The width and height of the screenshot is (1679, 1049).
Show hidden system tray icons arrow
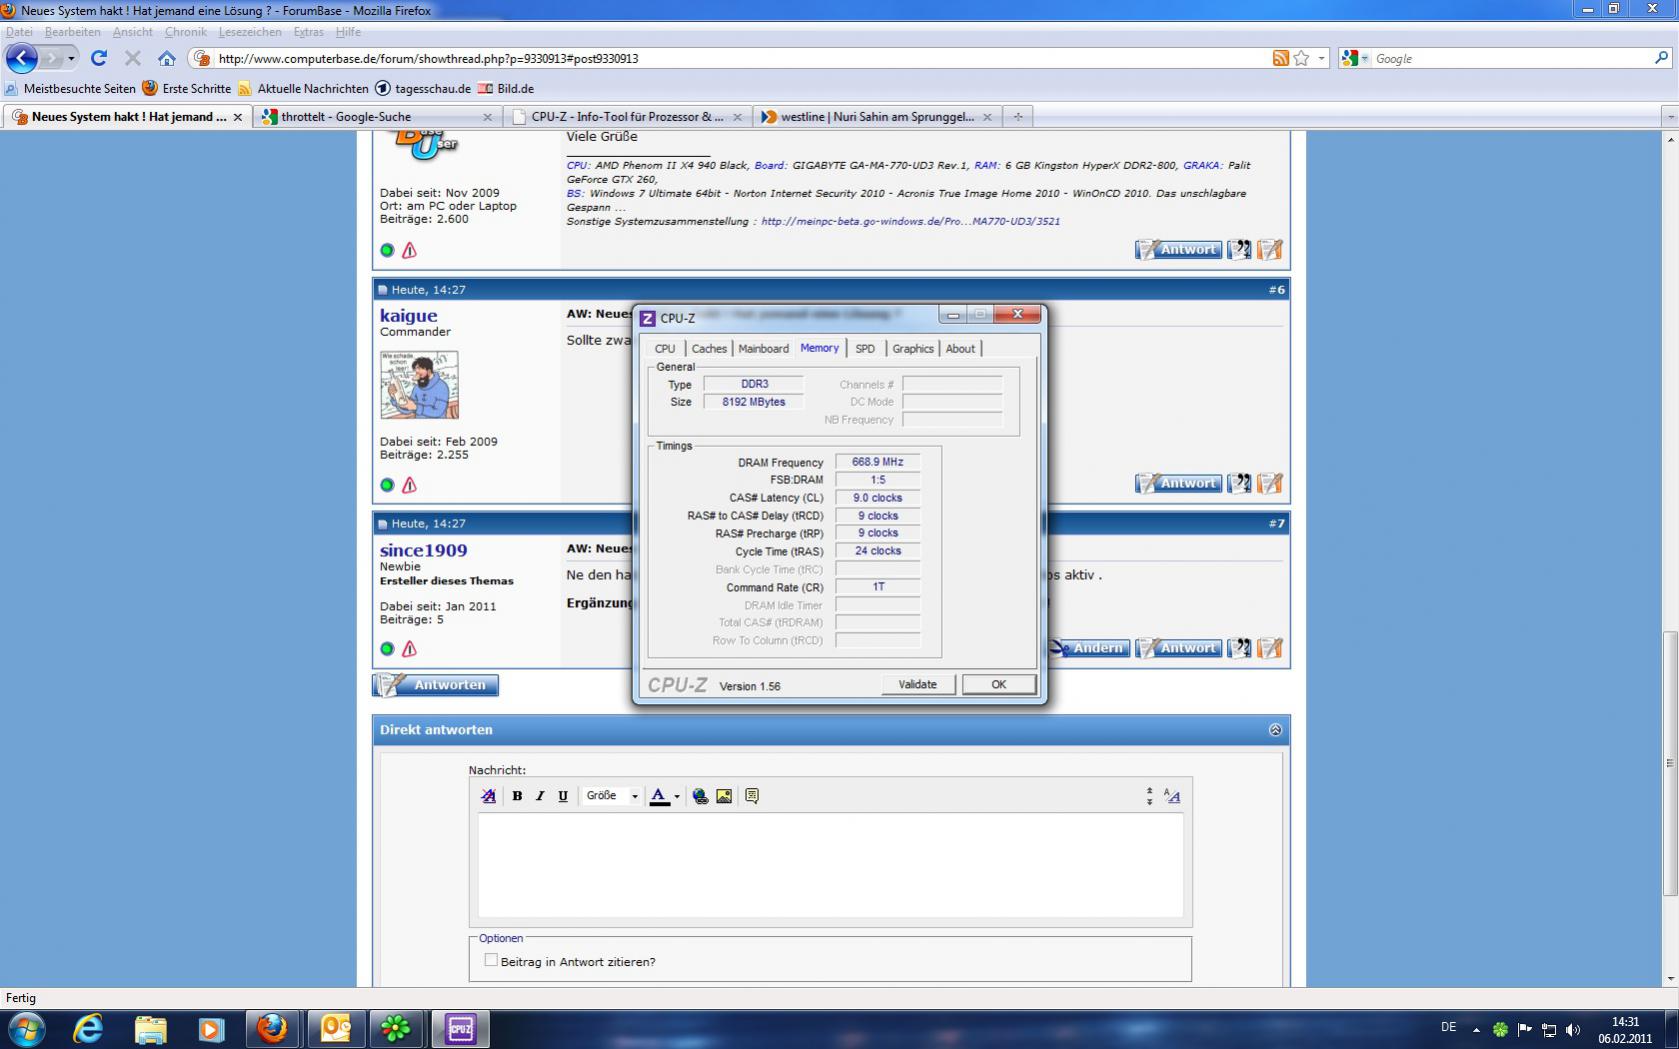(x=1476, y=1029)
